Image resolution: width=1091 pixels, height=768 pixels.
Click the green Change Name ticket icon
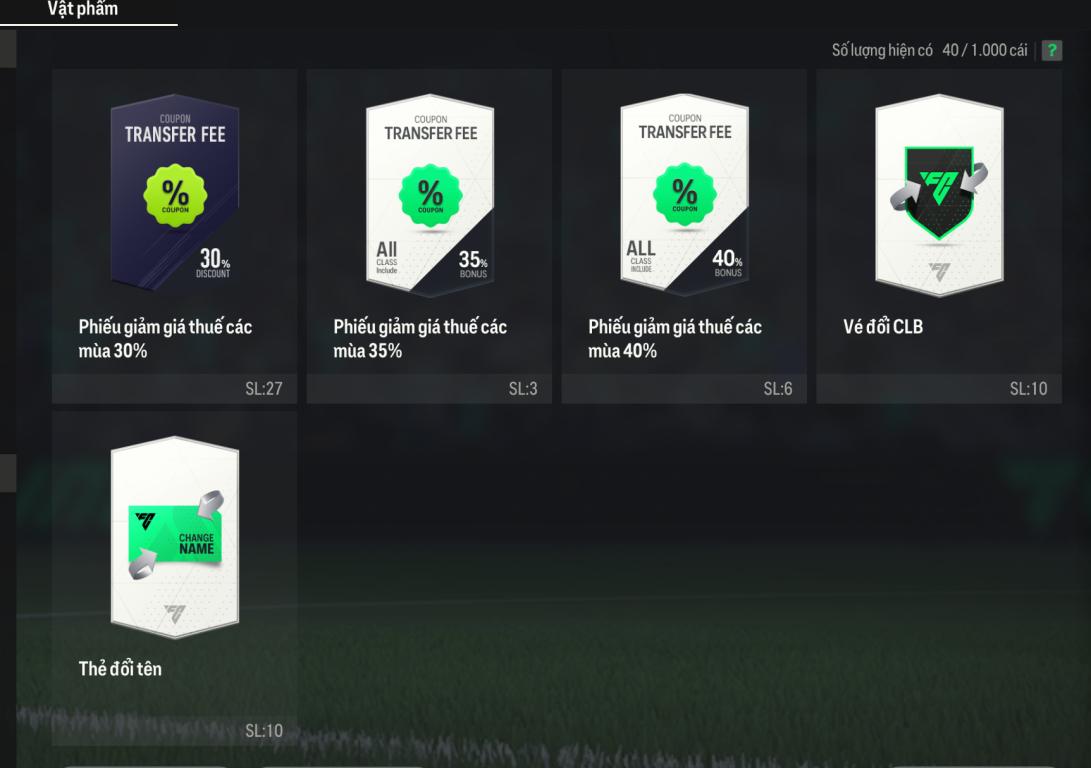click(175, 534)
